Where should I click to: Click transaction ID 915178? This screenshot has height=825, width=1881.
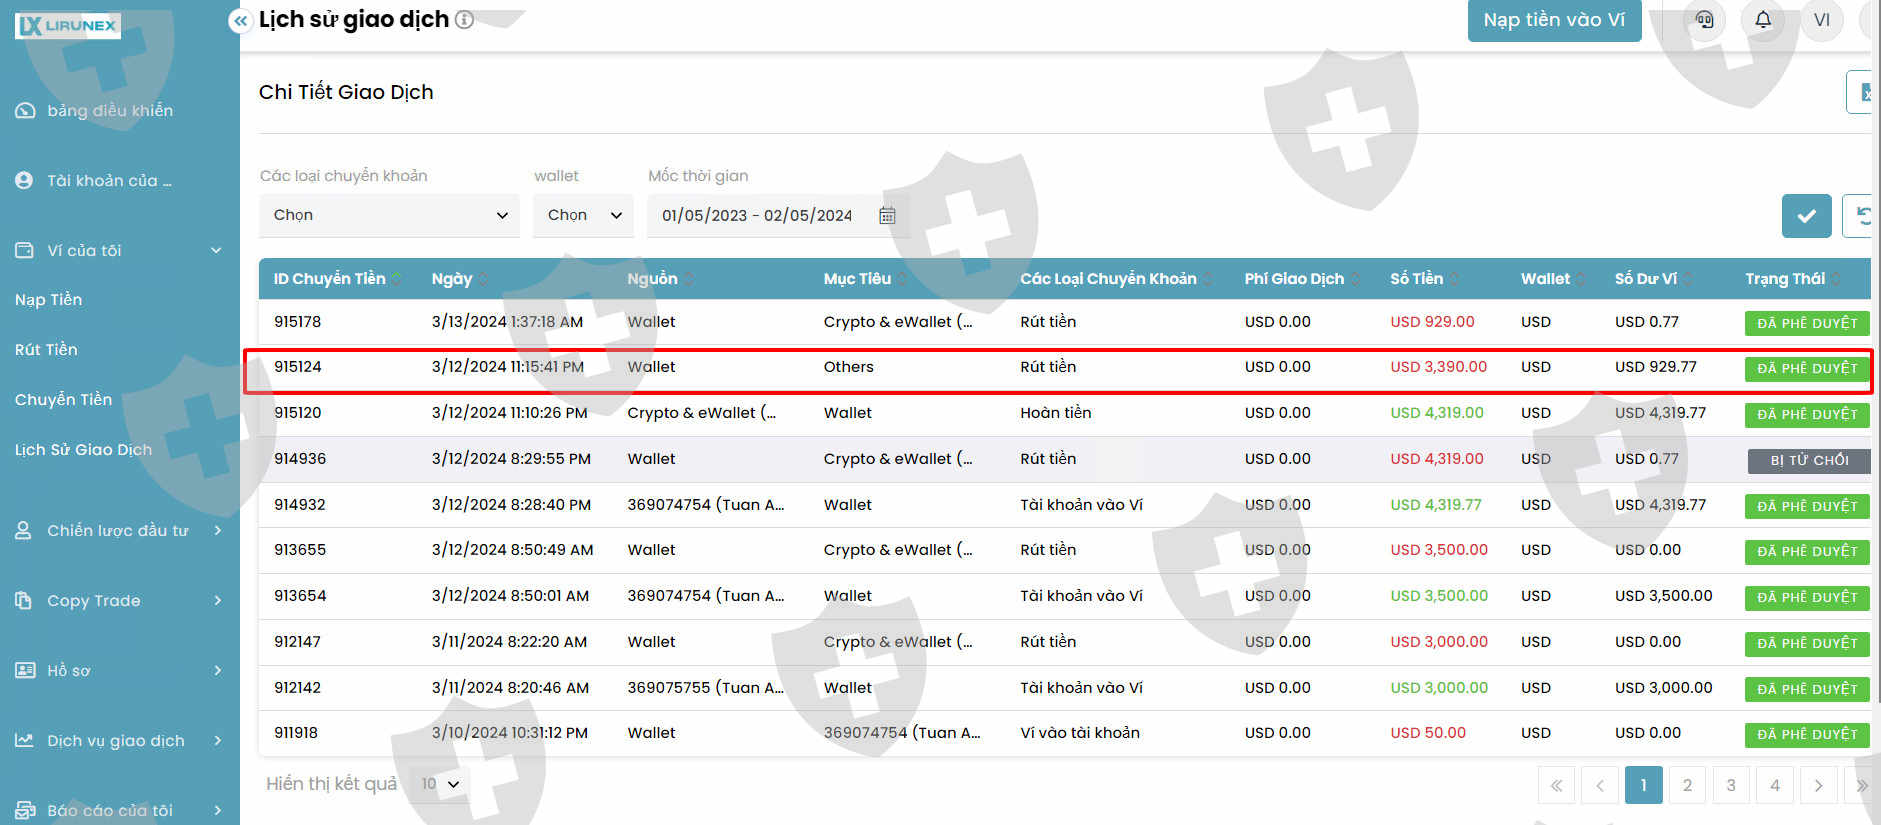point(297,322)
